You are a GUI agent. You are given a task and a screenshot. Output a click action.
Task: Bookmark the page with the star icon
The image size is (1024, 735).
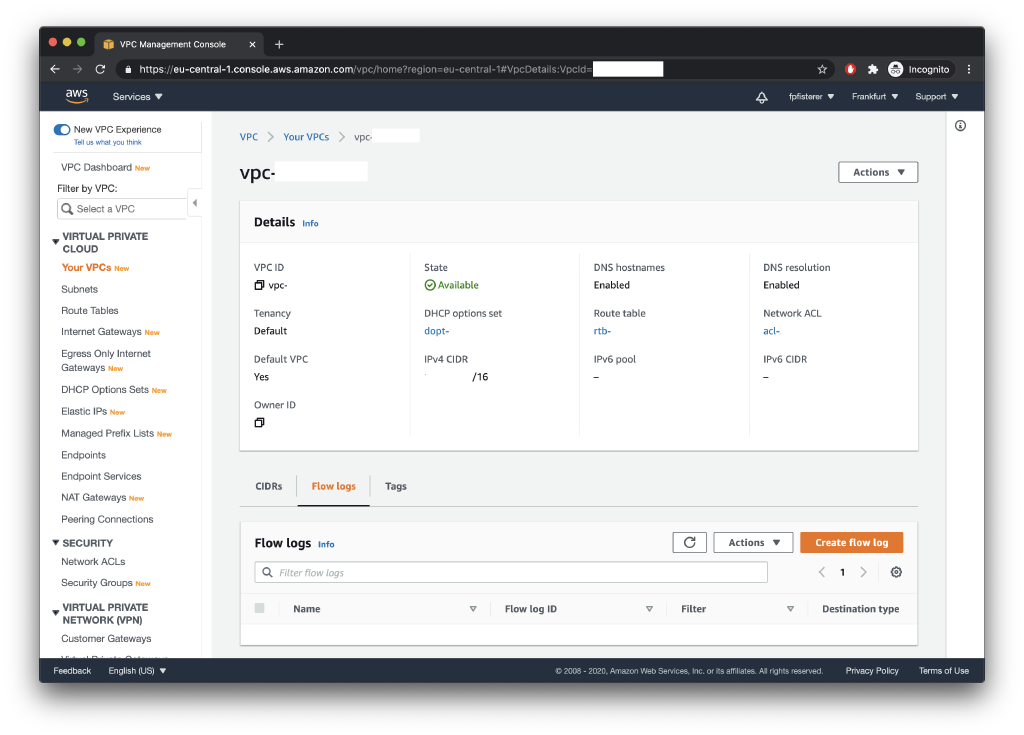pos(821,69)
